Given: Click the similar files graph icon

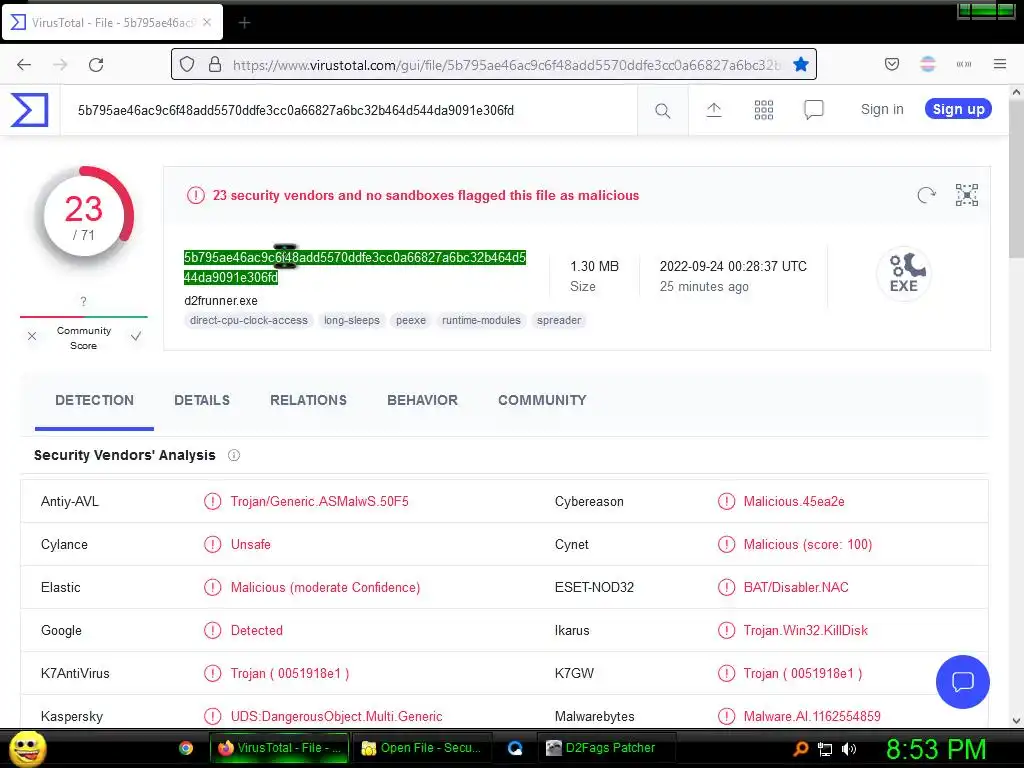Looking at the screenshot, I should 967,195.
